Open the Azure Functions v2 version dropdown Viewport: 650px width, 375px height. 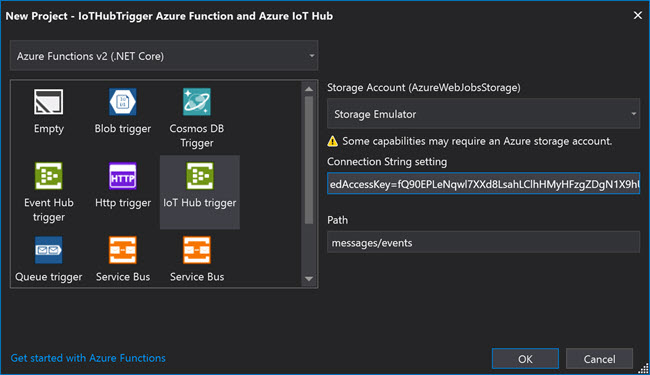[x=164, y=56]
